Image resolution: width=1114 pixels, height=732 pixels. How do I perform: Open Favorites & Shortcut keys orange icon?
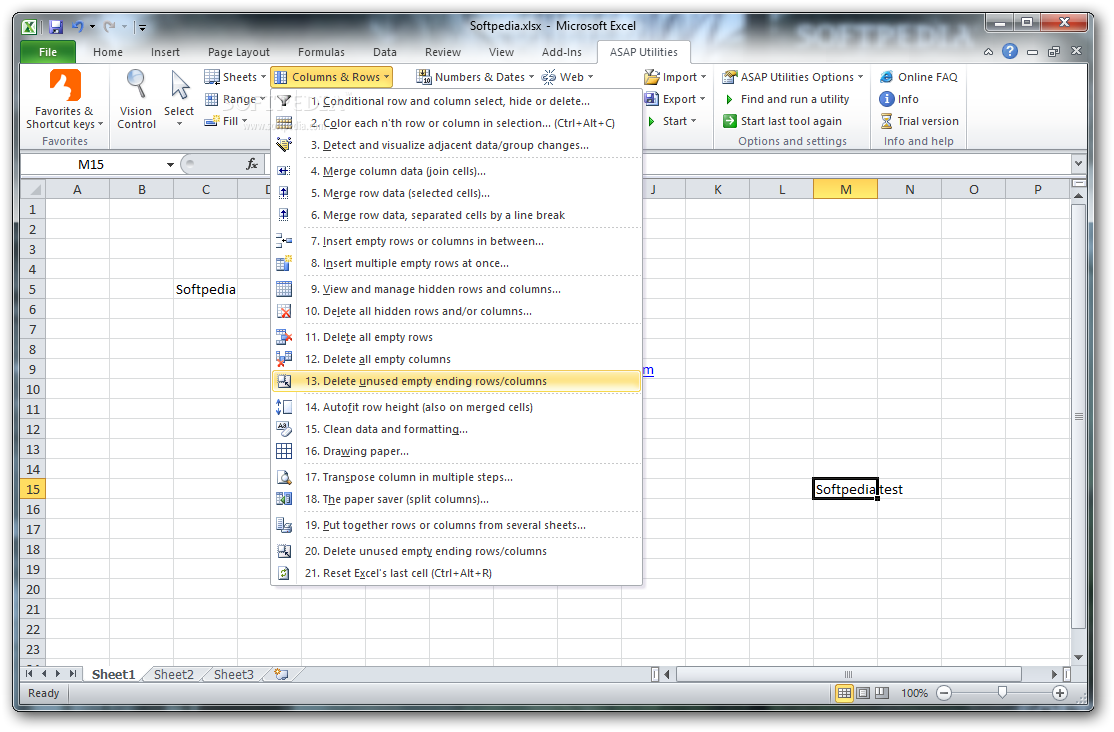pyautogui.click(x=65, y=85)
